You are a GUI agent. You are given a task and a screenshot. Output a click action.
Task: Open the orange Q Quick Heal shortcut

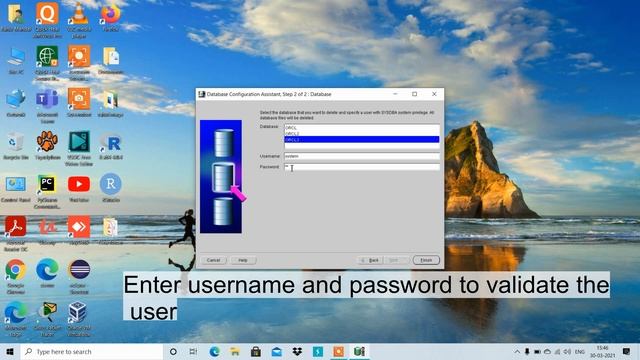point(47,20)
